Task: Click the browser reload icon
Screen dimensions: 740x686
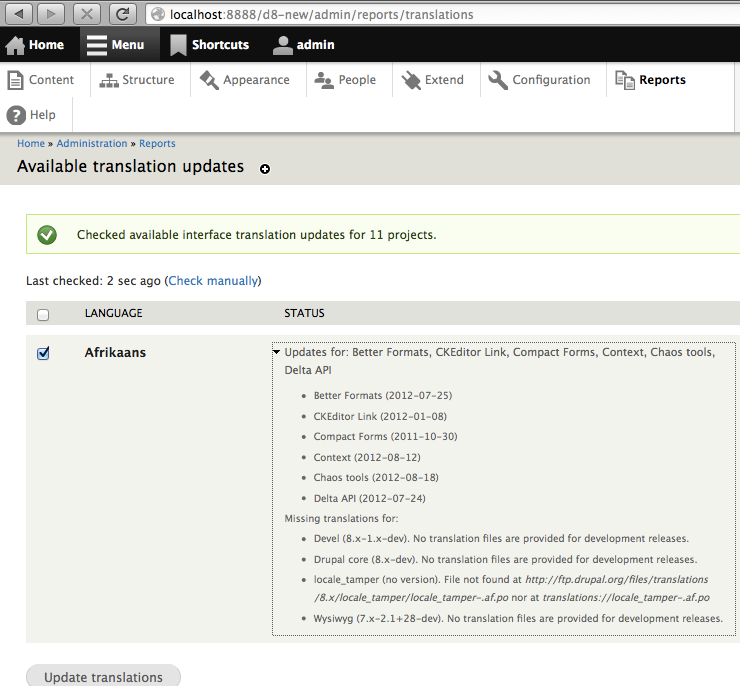Action: point(122,14)
